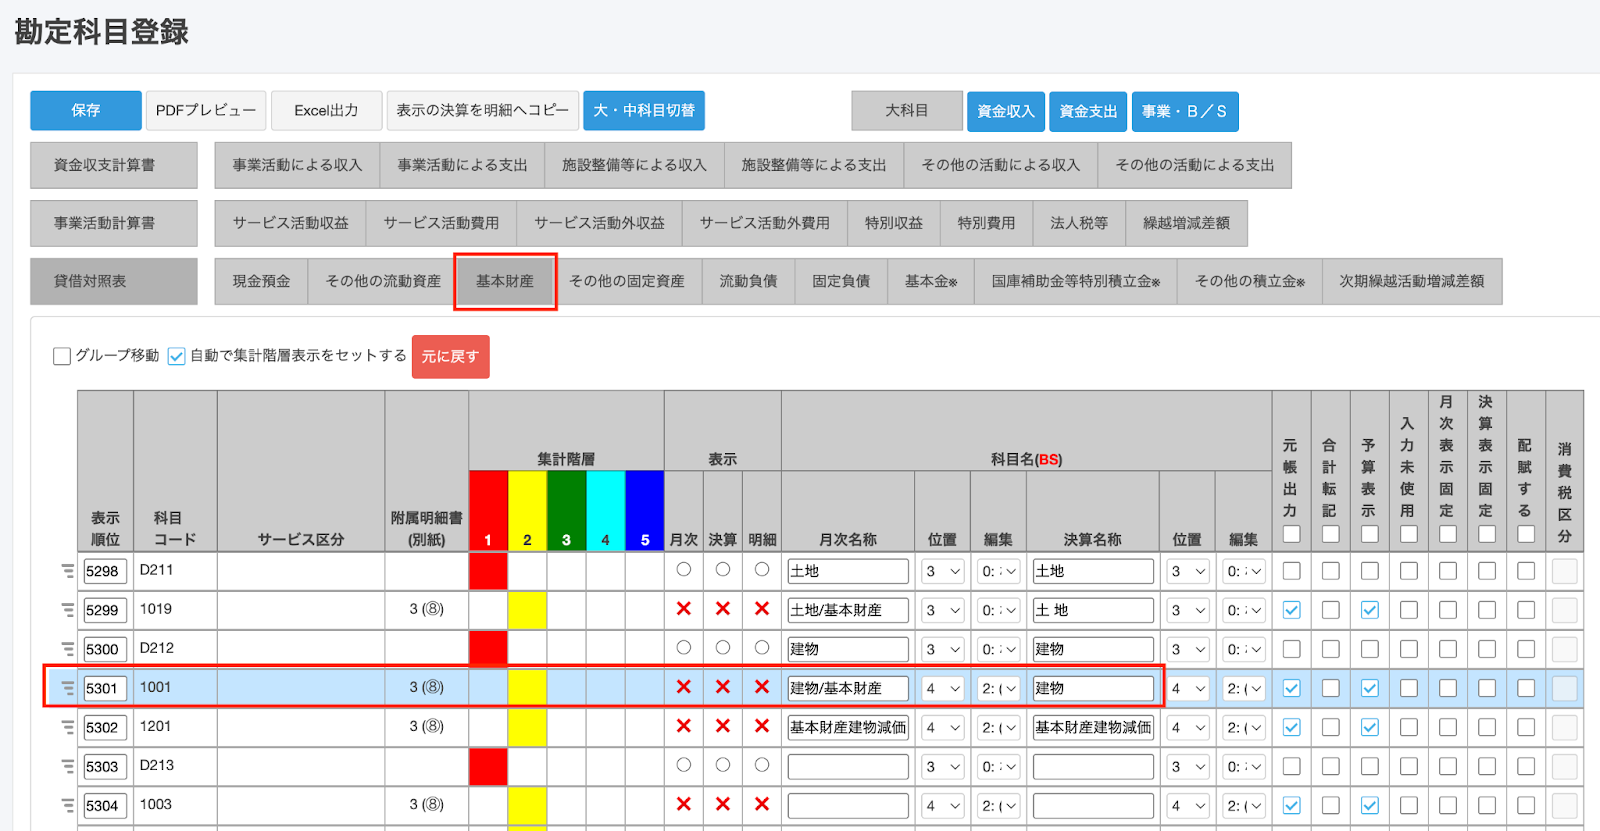Open 決算 位置 dropdown in row D213
This screenshot has height=831, width=1600.
tap(1187, 766)
